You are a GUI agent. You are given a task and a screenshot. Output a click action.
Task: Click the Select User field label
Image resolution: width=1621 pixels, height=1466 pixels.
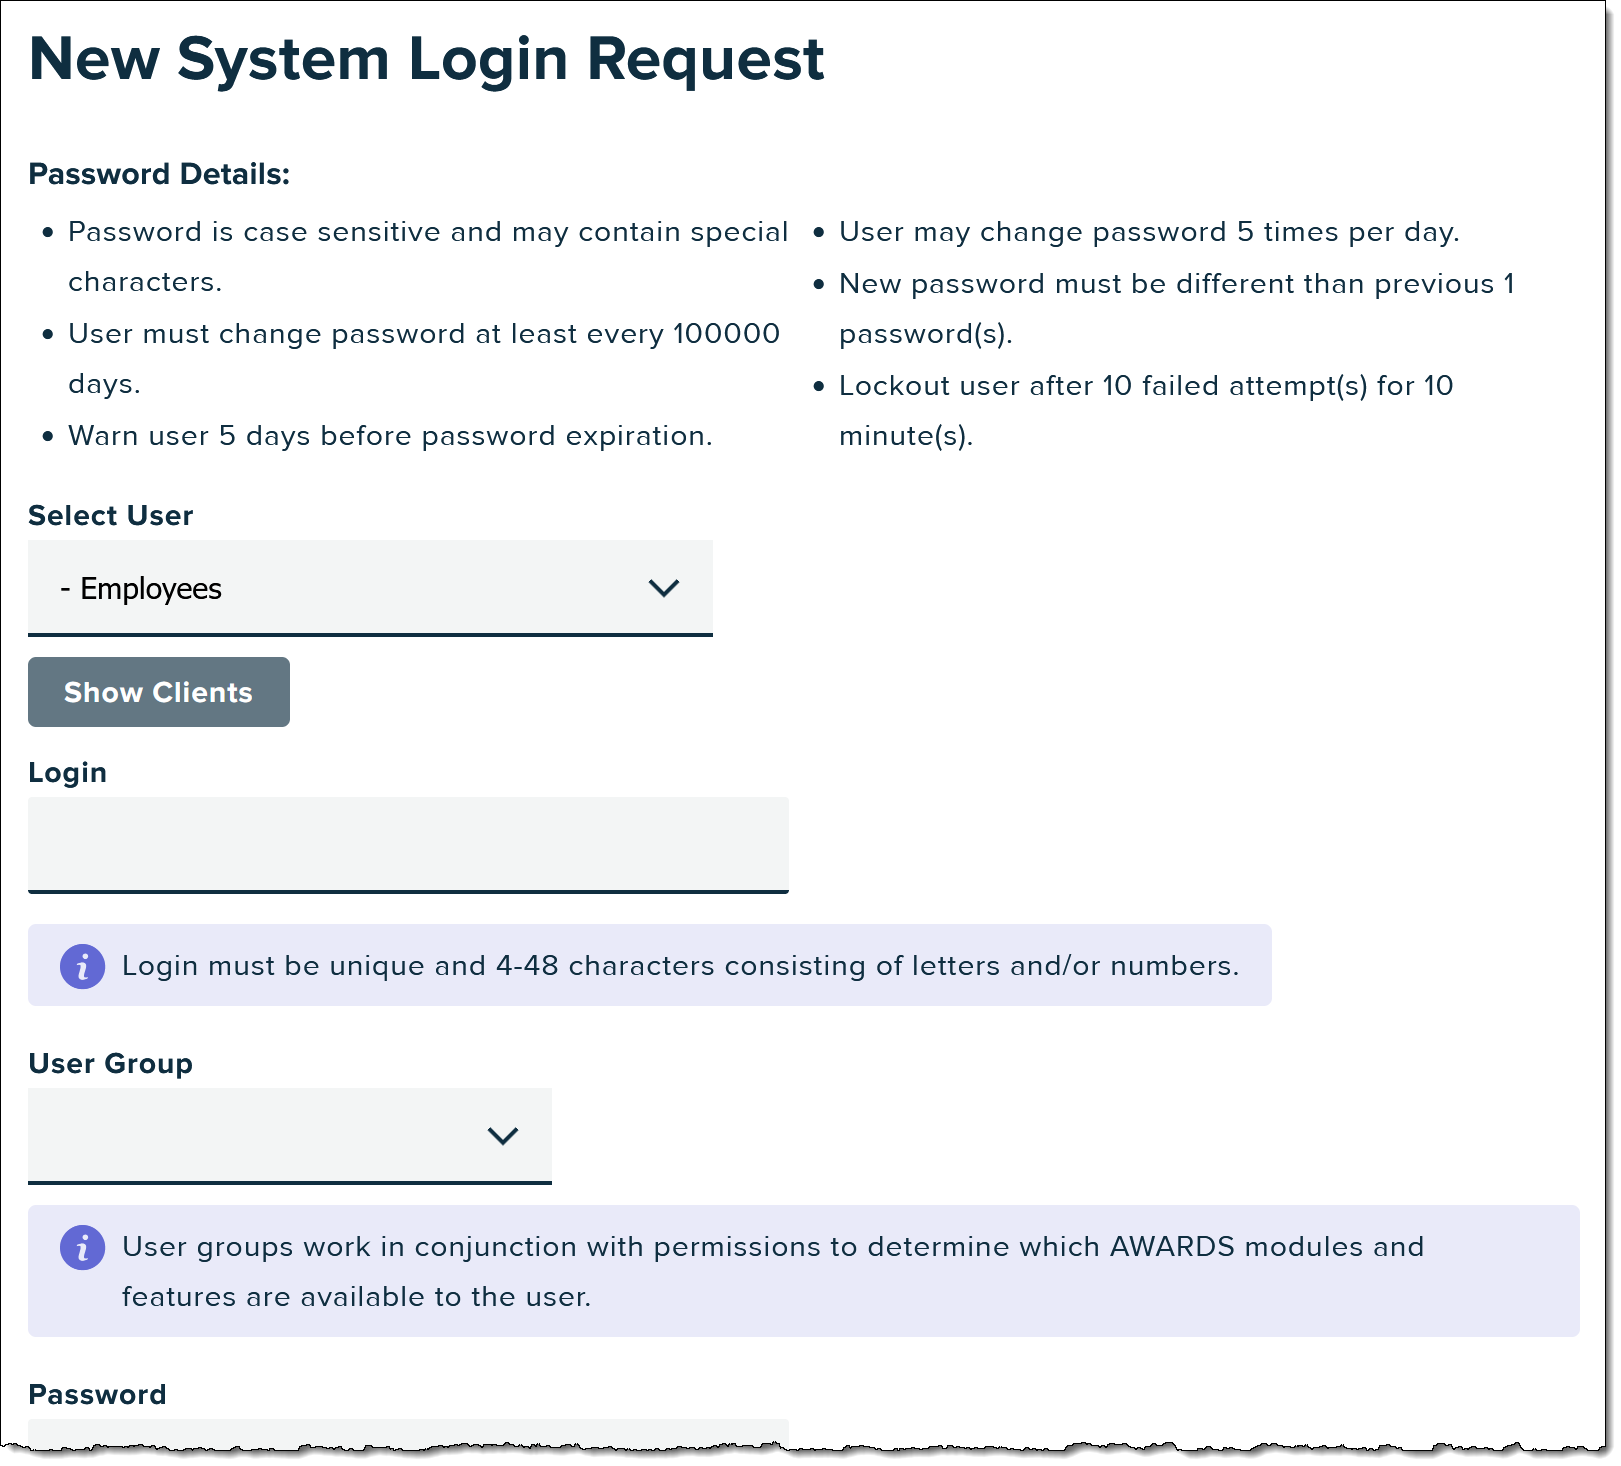[x=110, y=515]
